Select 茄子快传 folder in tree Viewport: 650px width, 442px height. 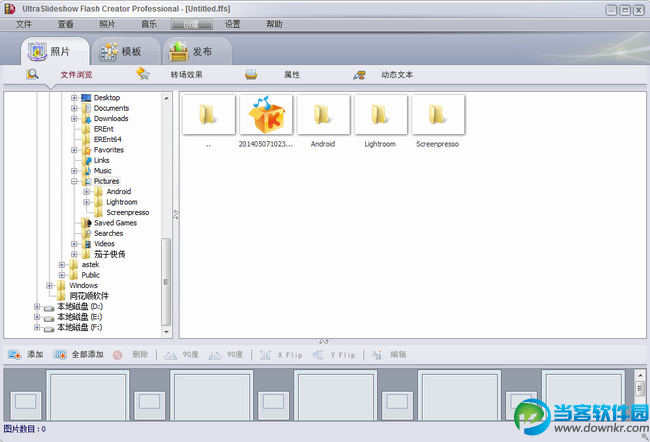tap(109, 254)
